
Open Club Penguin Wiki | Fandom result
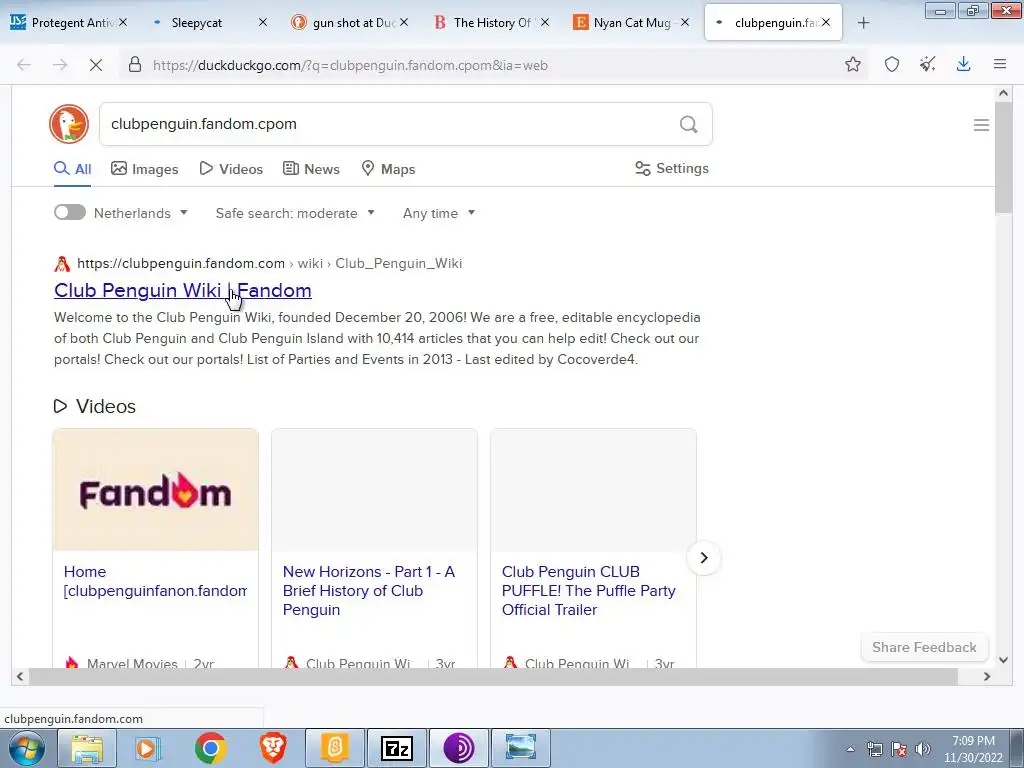[x=183, y=290]
